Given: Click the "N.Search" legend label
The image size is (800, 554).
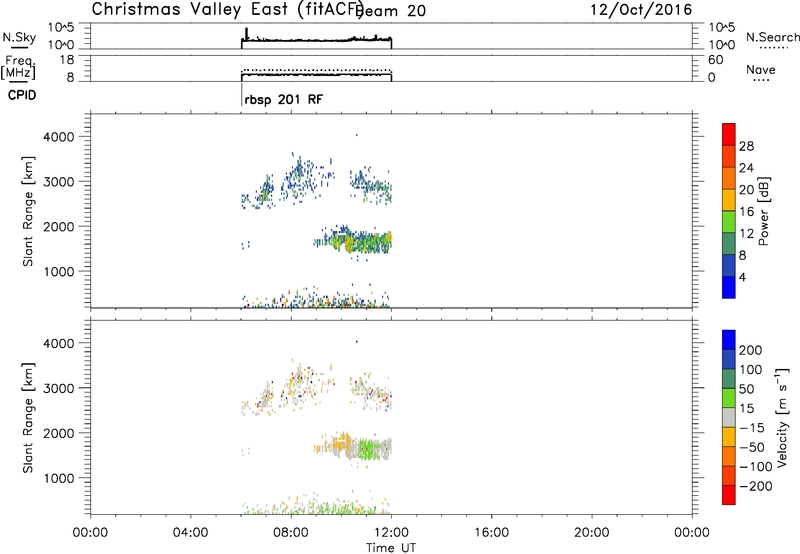Looking at the screenshot, I should click(x=772, y=37).
